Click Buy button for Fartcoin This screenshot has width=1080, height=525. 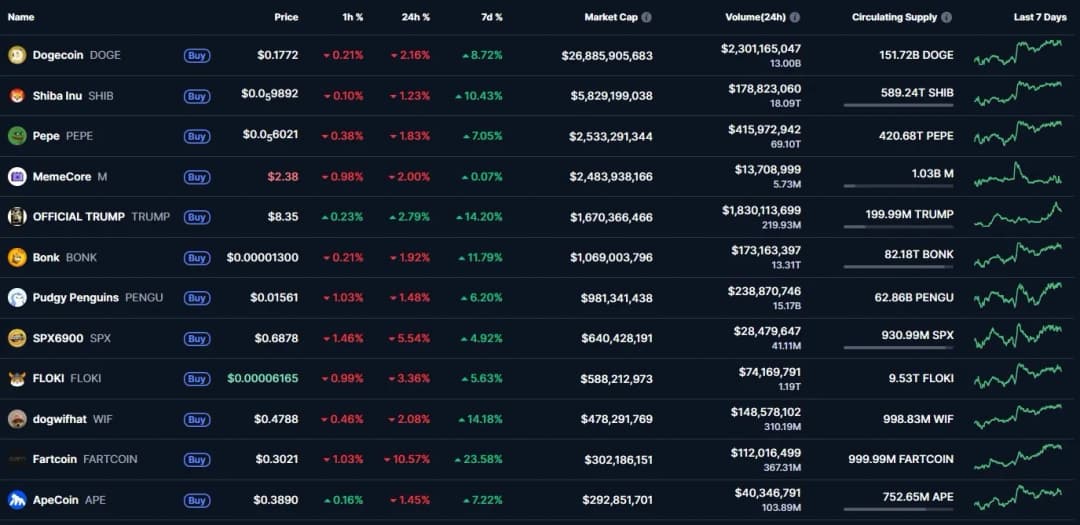pos(197,460)
